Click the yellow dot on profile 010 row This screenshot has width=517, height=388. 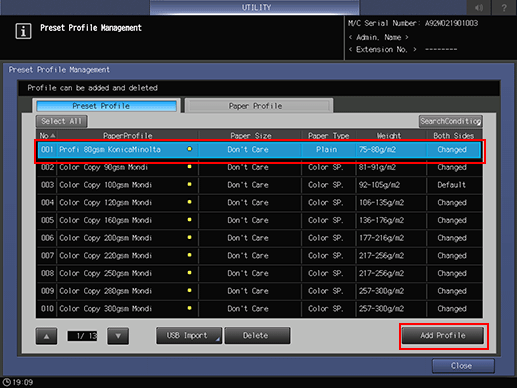189,308
